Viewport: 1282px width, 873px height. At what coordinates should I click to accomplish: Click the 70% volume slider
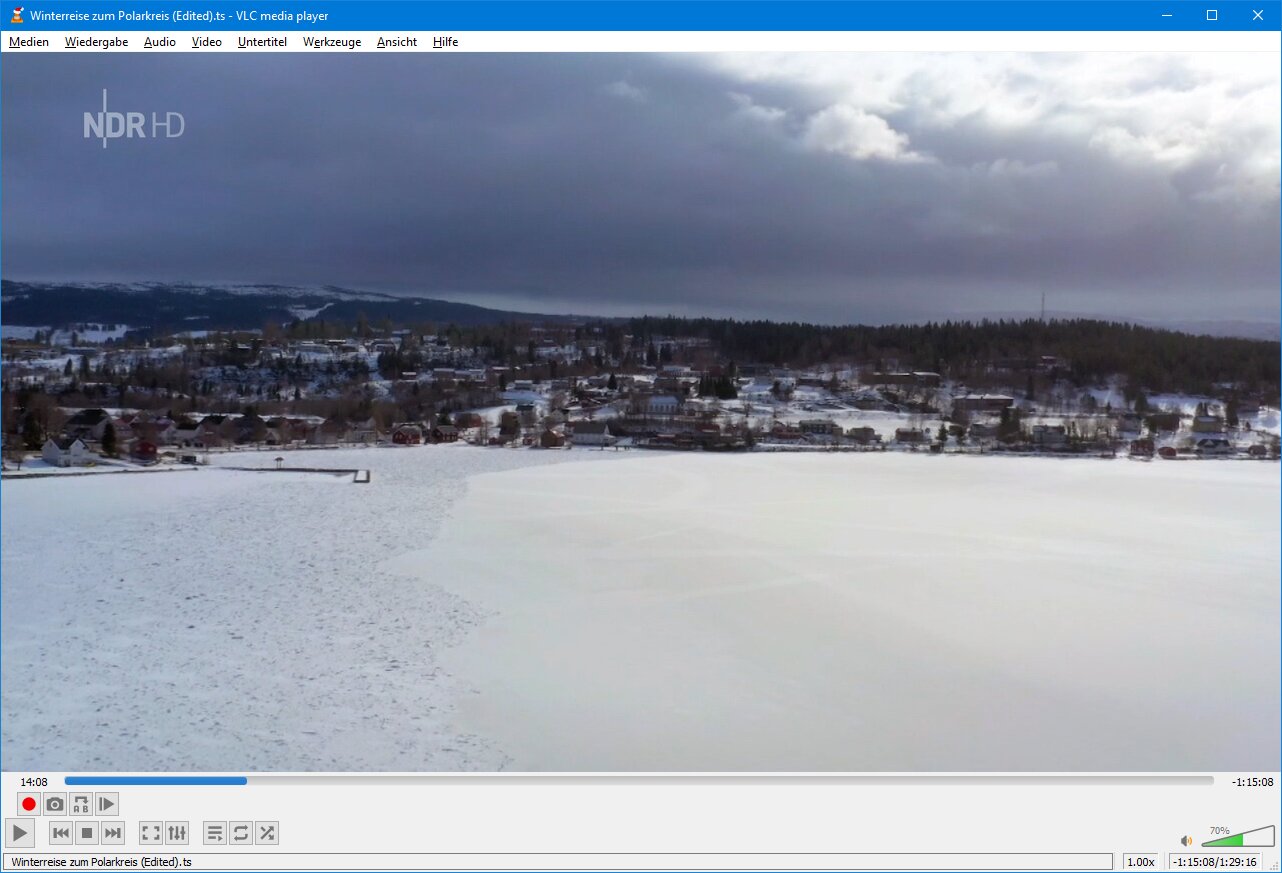click(1238, 838)
